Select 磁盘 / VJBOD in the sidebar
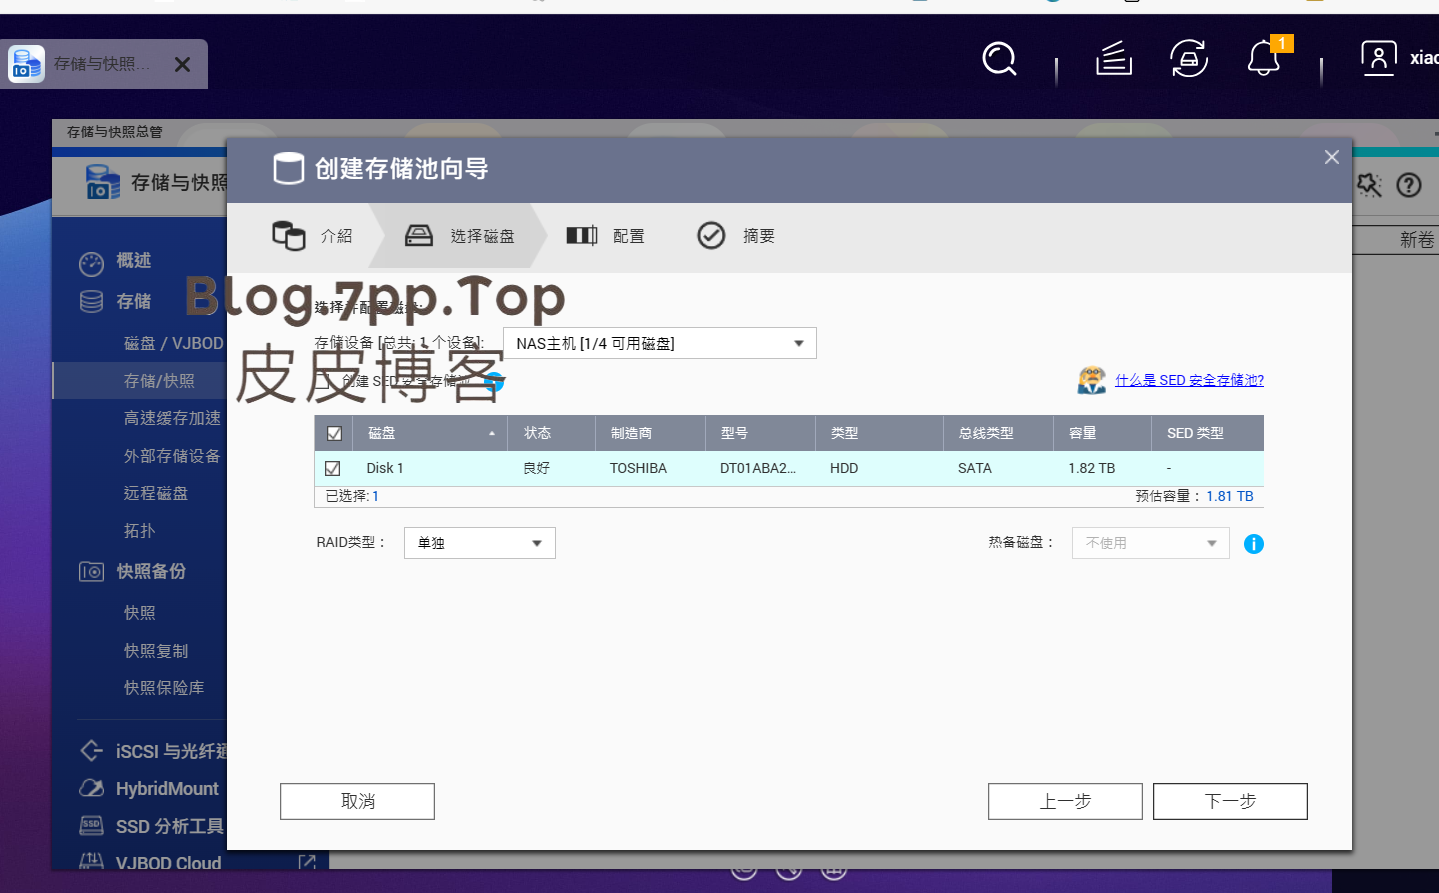 (173, 343)
